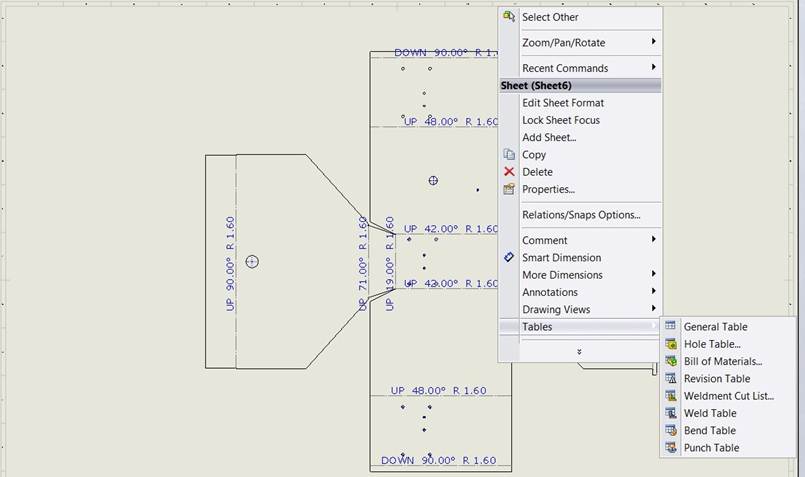The width and height of the screenshot is (805, 477).
Task: Click the Properties icon
Action: (509, 189)
